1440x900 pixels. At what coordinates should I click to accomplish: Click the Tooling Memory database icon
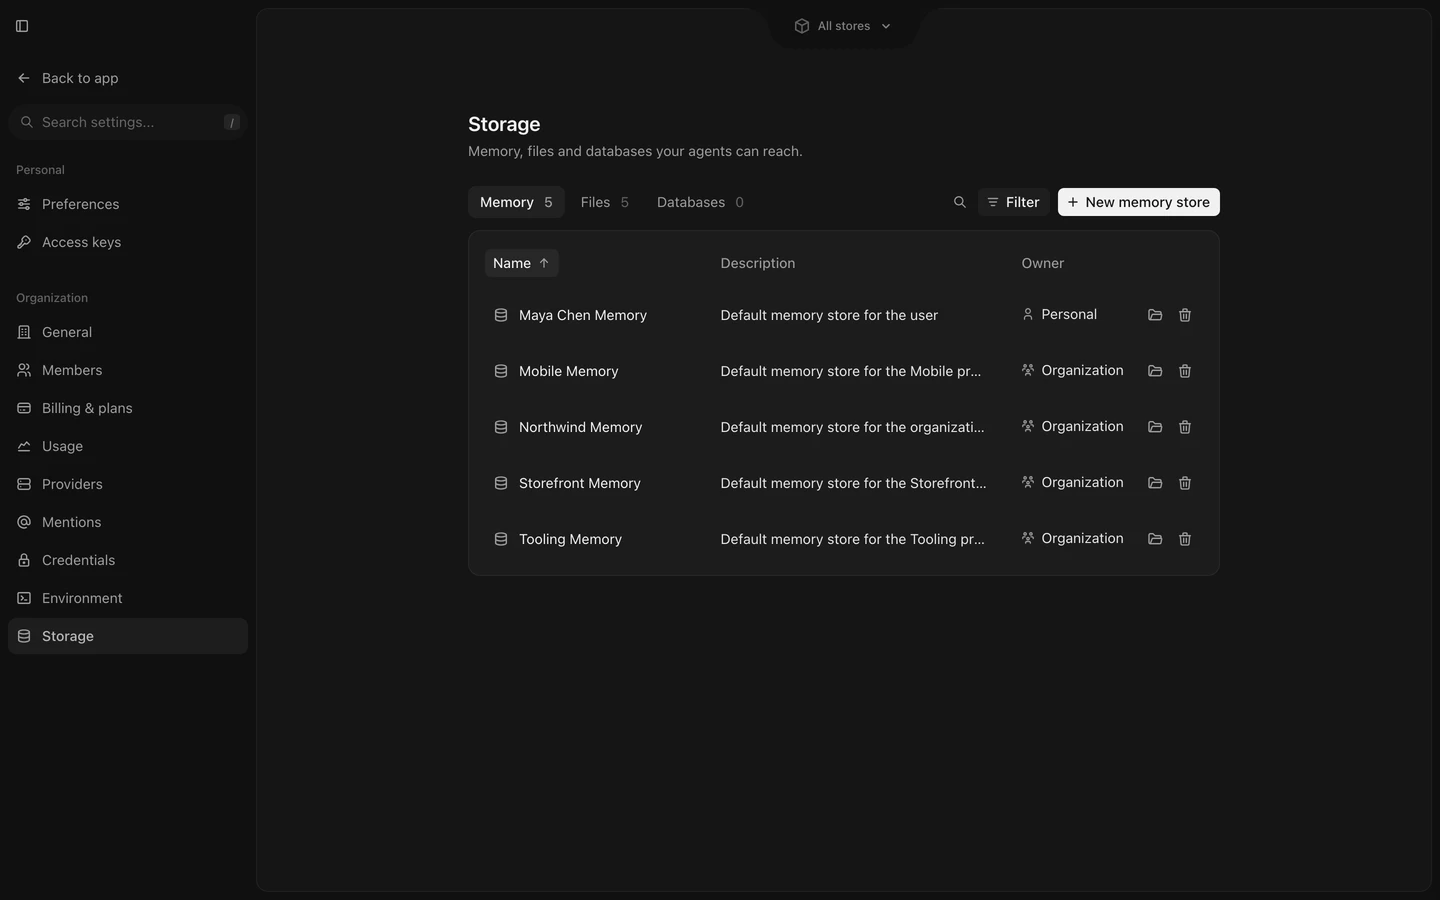pos(501,539)
